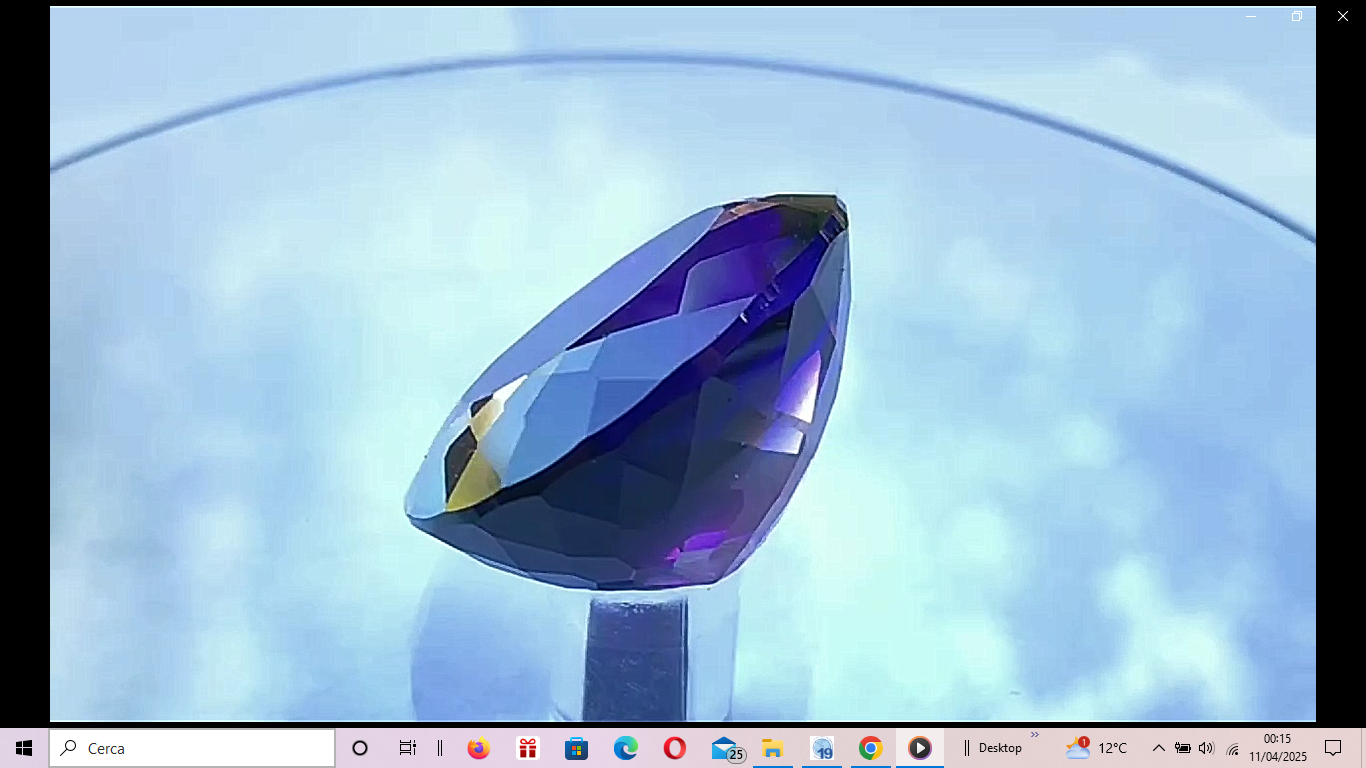Expand the Desktop toolbar chevron
The image size is (1366, 768).
[1035, 735]
